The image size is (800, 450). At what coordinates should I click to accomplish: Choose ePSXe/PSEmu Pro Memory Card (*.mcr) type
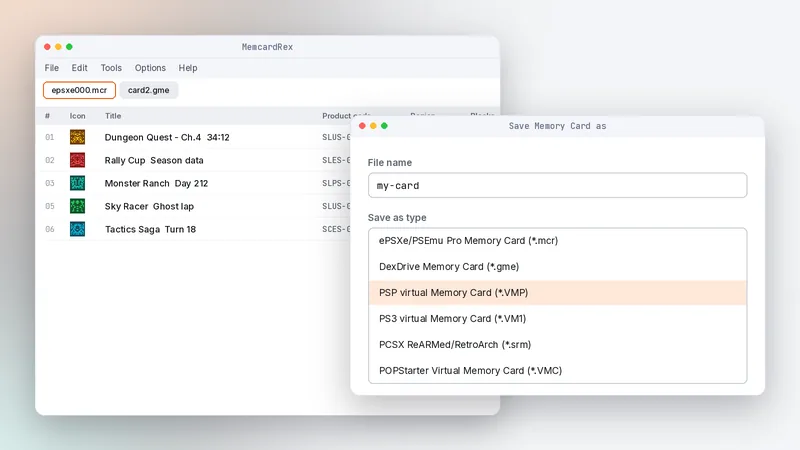tap(557, 240)
